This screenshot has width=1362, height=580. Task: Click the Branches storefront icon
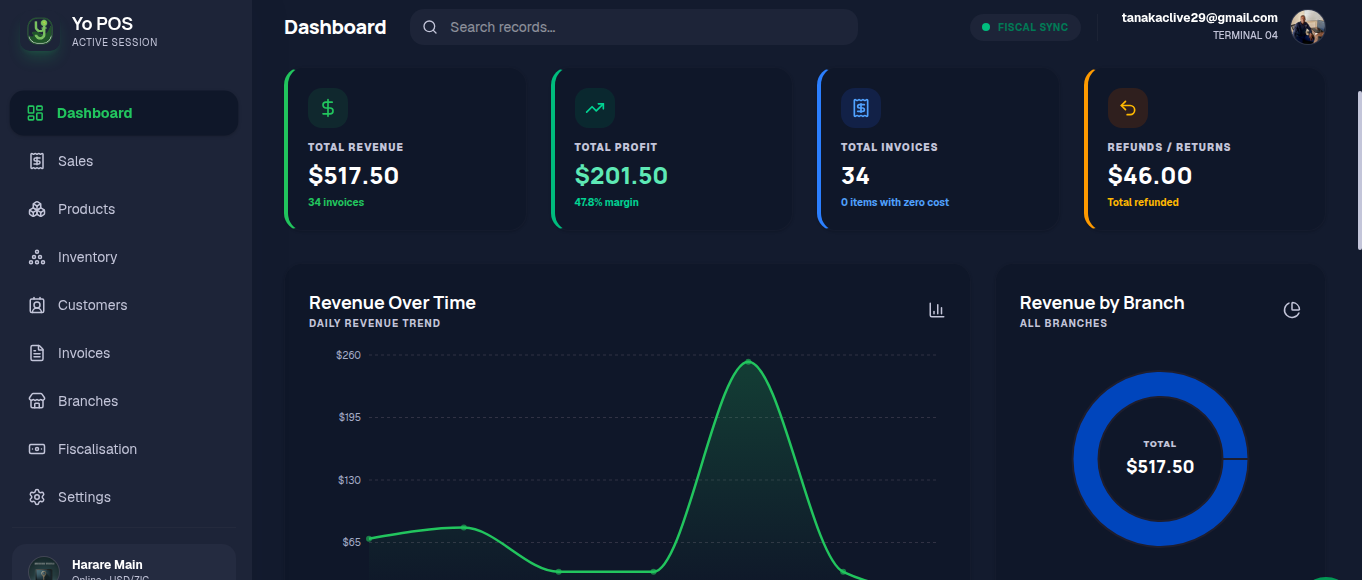pos(37,401)
